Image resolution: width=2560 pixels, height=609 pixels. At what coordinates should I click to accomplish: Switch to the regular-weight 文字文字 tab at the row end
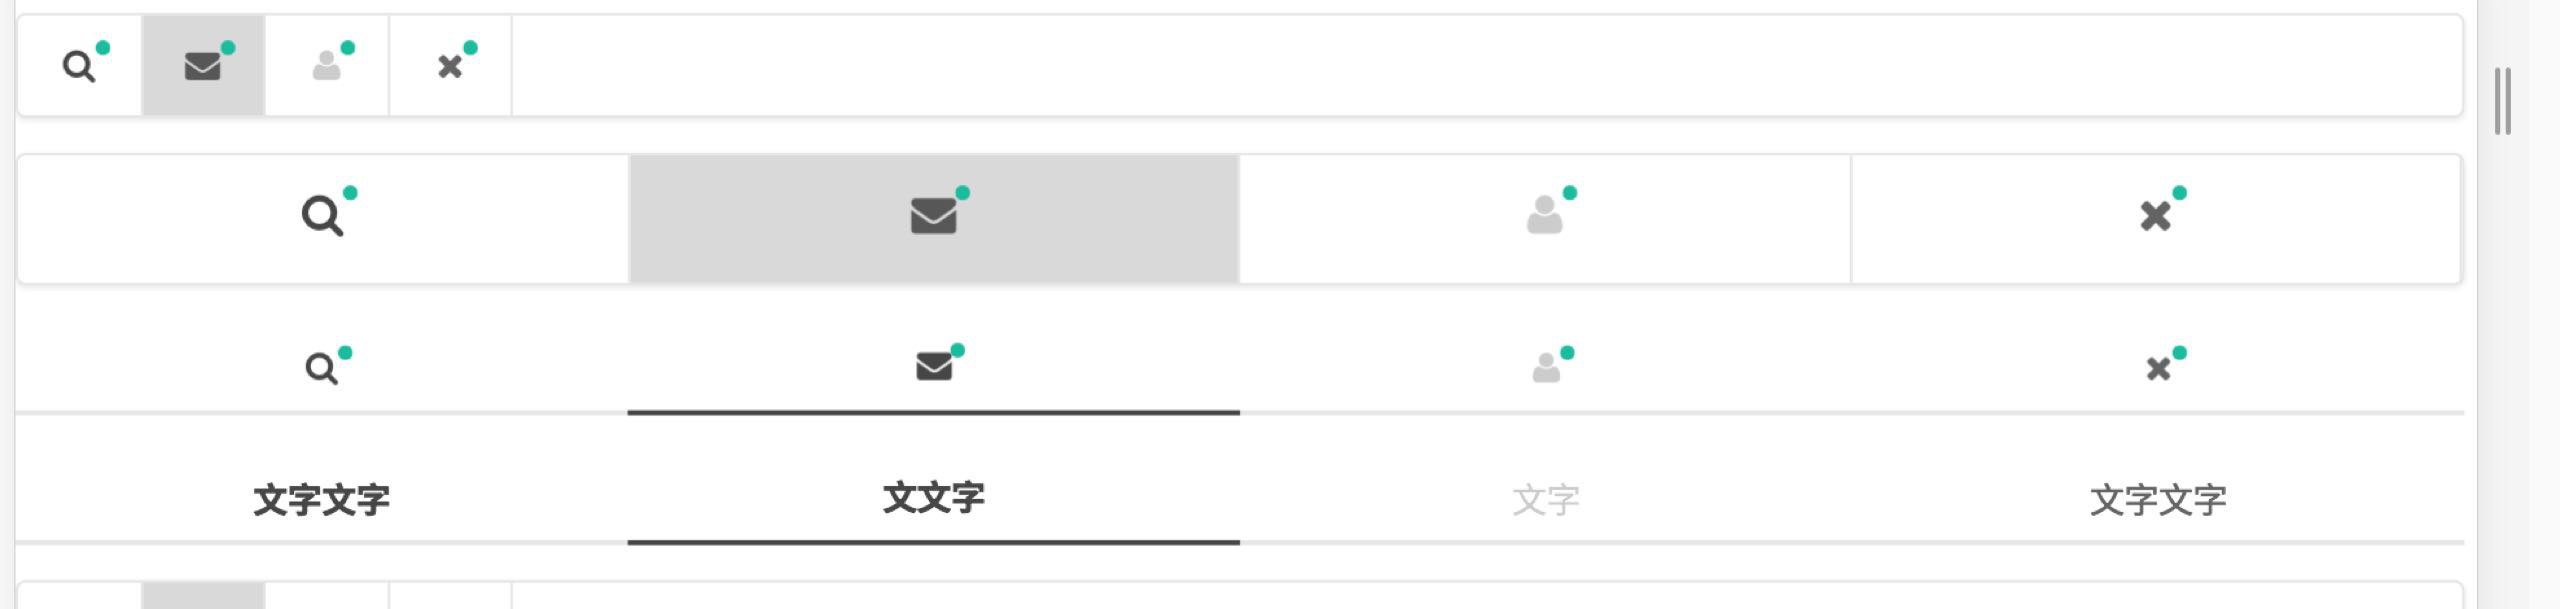(2158, 500)
